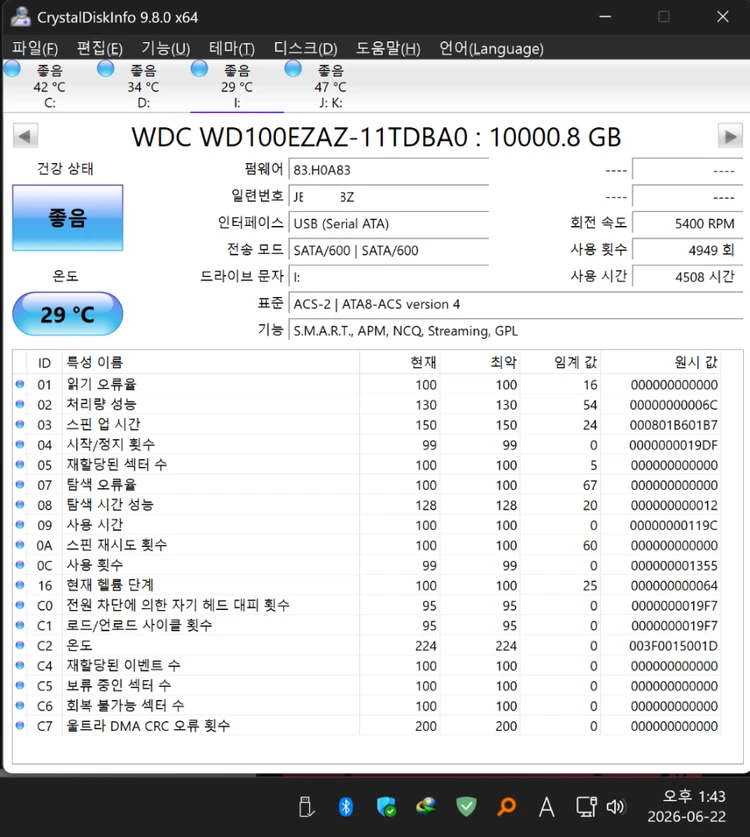Select the row 0A 스핀 재시도 횟수
This screenshot has width=750, height=837.
[367, 545]
